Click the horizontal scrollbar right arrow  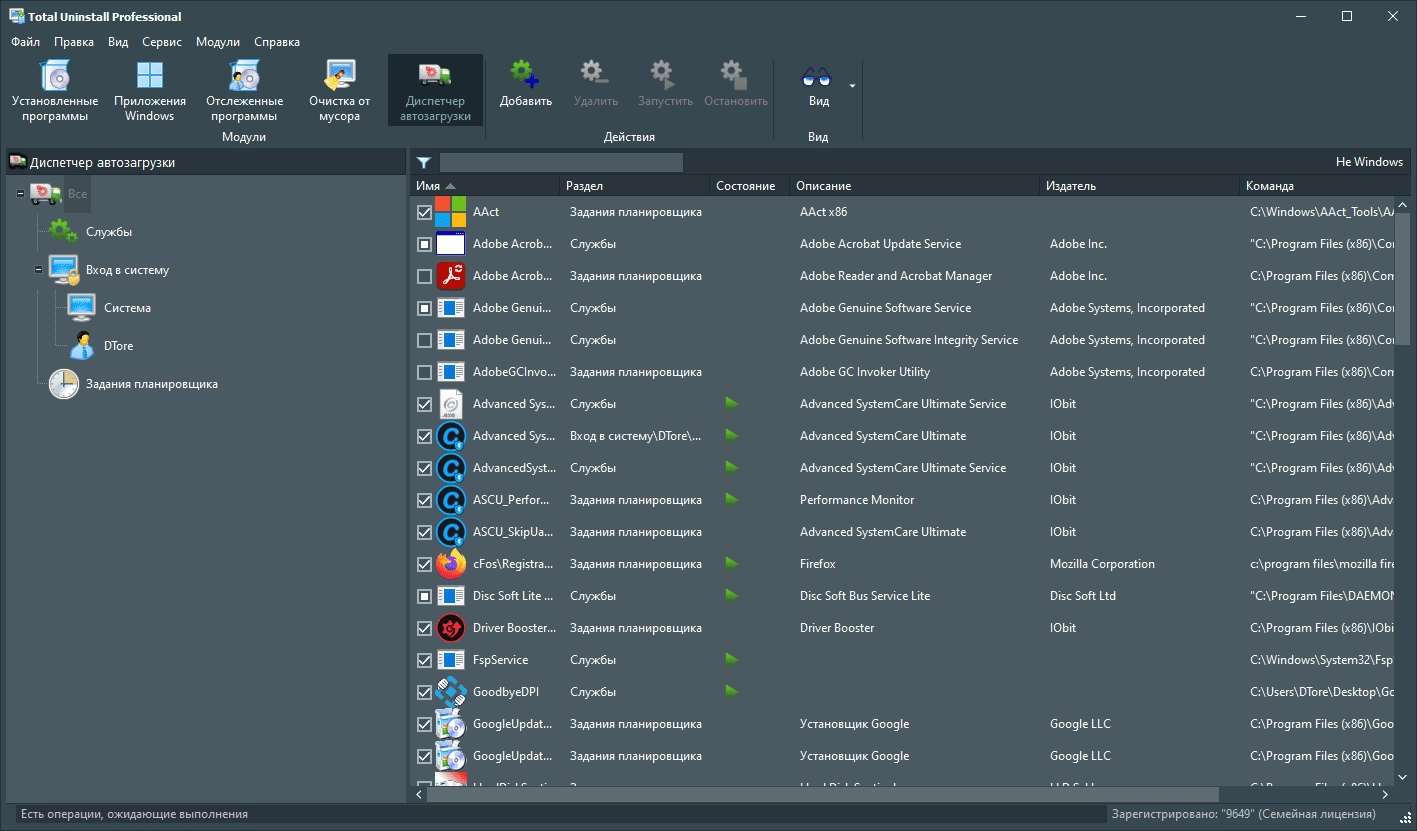click(x=1386, y=794)
